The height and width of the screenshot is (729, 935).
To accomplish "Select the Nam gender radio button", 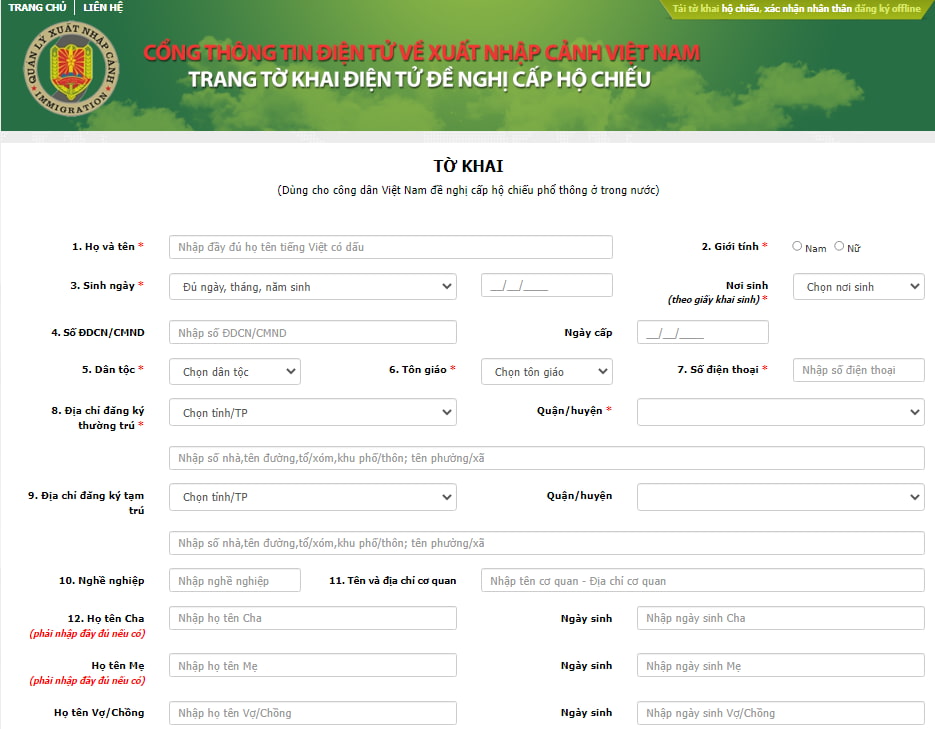I will coord(797,246).
